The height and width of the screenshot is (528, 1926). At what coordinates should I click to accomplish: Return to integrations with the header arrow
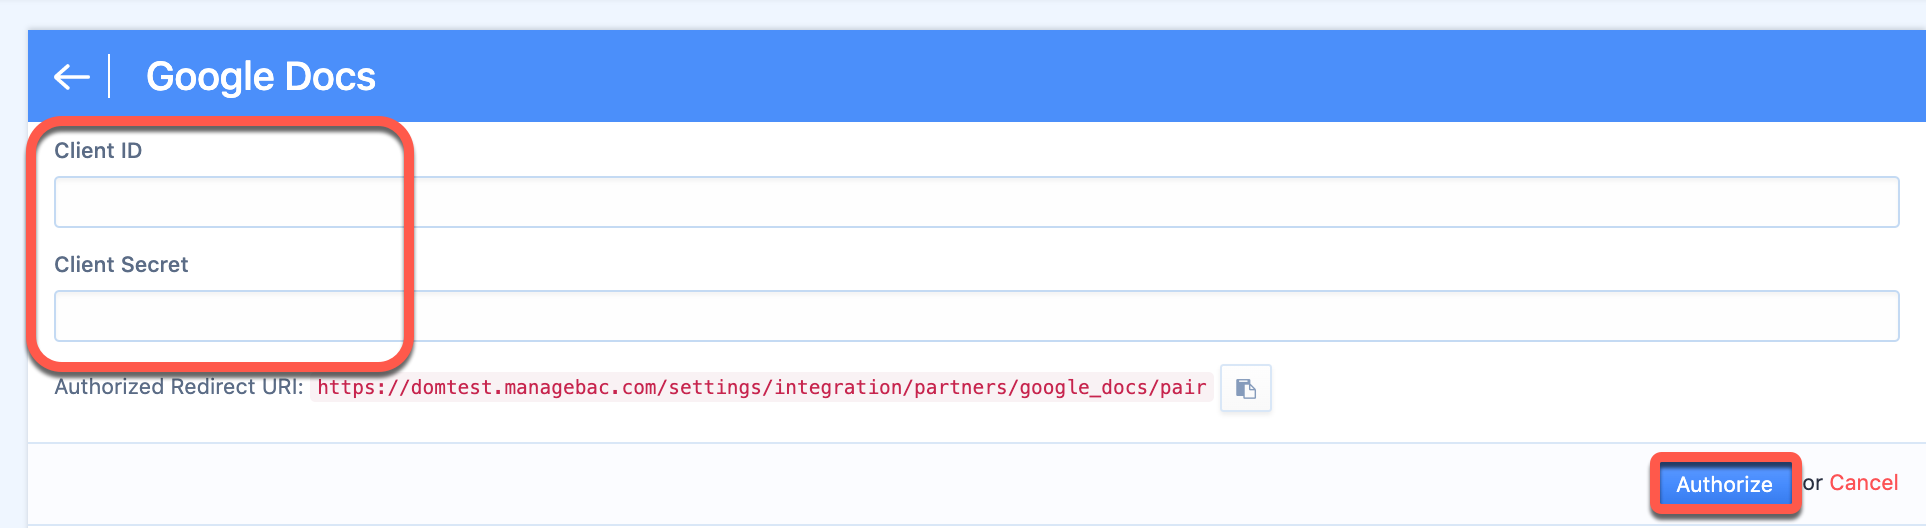(x=71, y=77)
